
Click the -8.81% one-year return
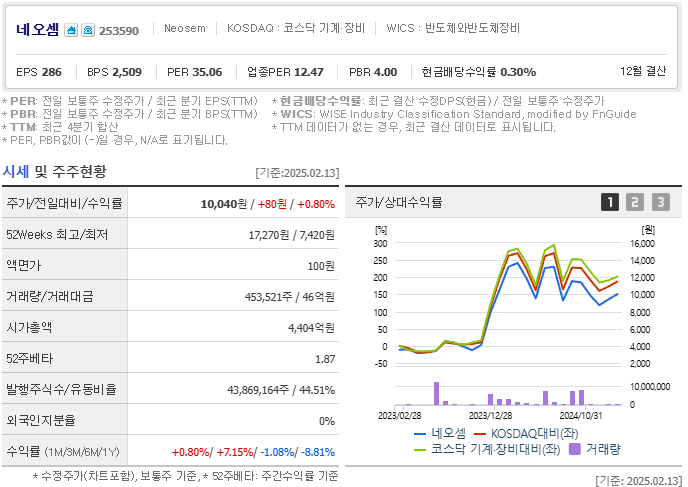(x=318, y=452)
